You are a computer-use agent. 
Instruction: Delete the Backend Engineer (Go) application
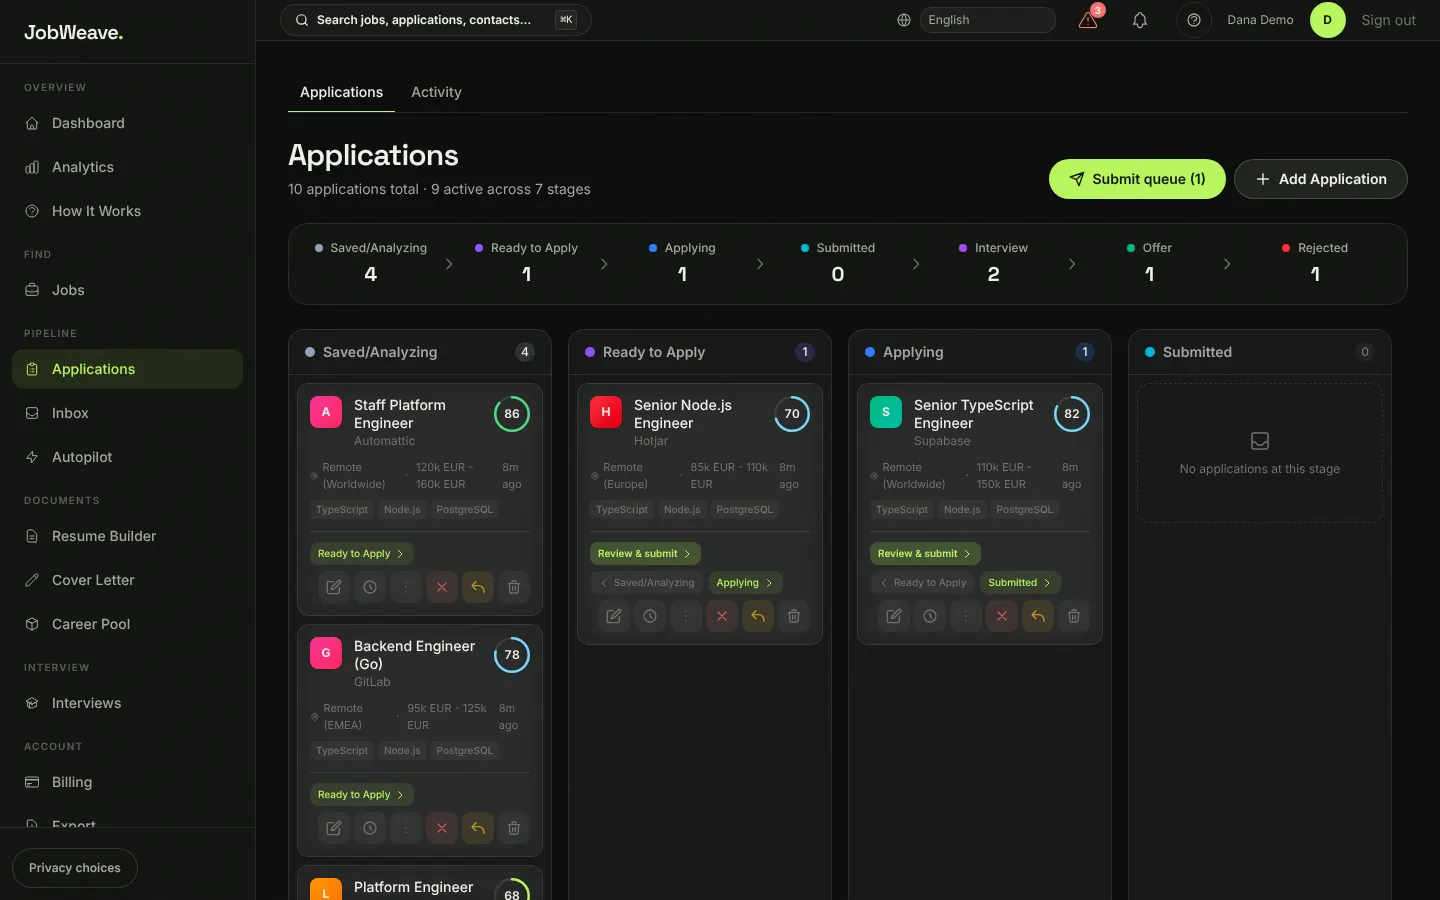[514, 828]
